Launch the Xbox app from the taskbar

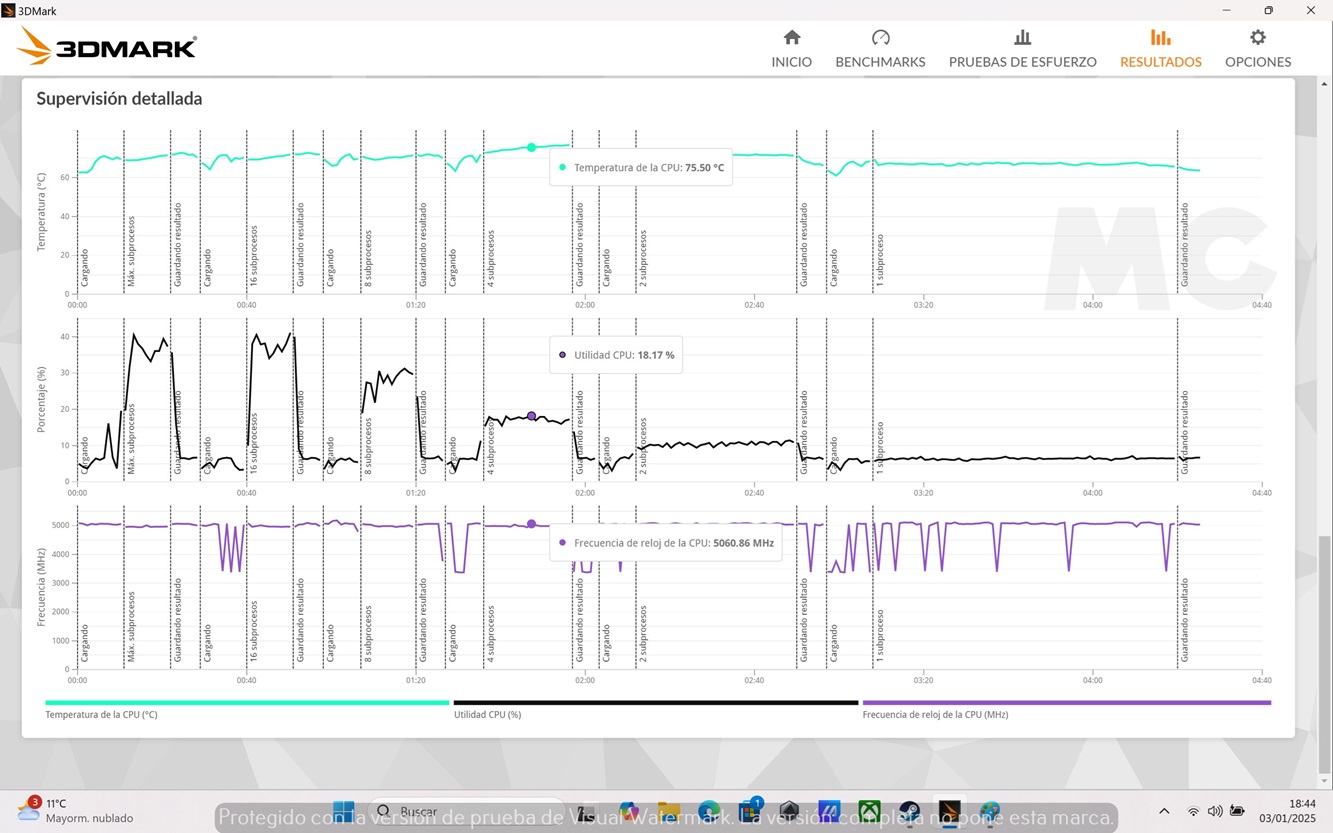[x=869, y=811]
